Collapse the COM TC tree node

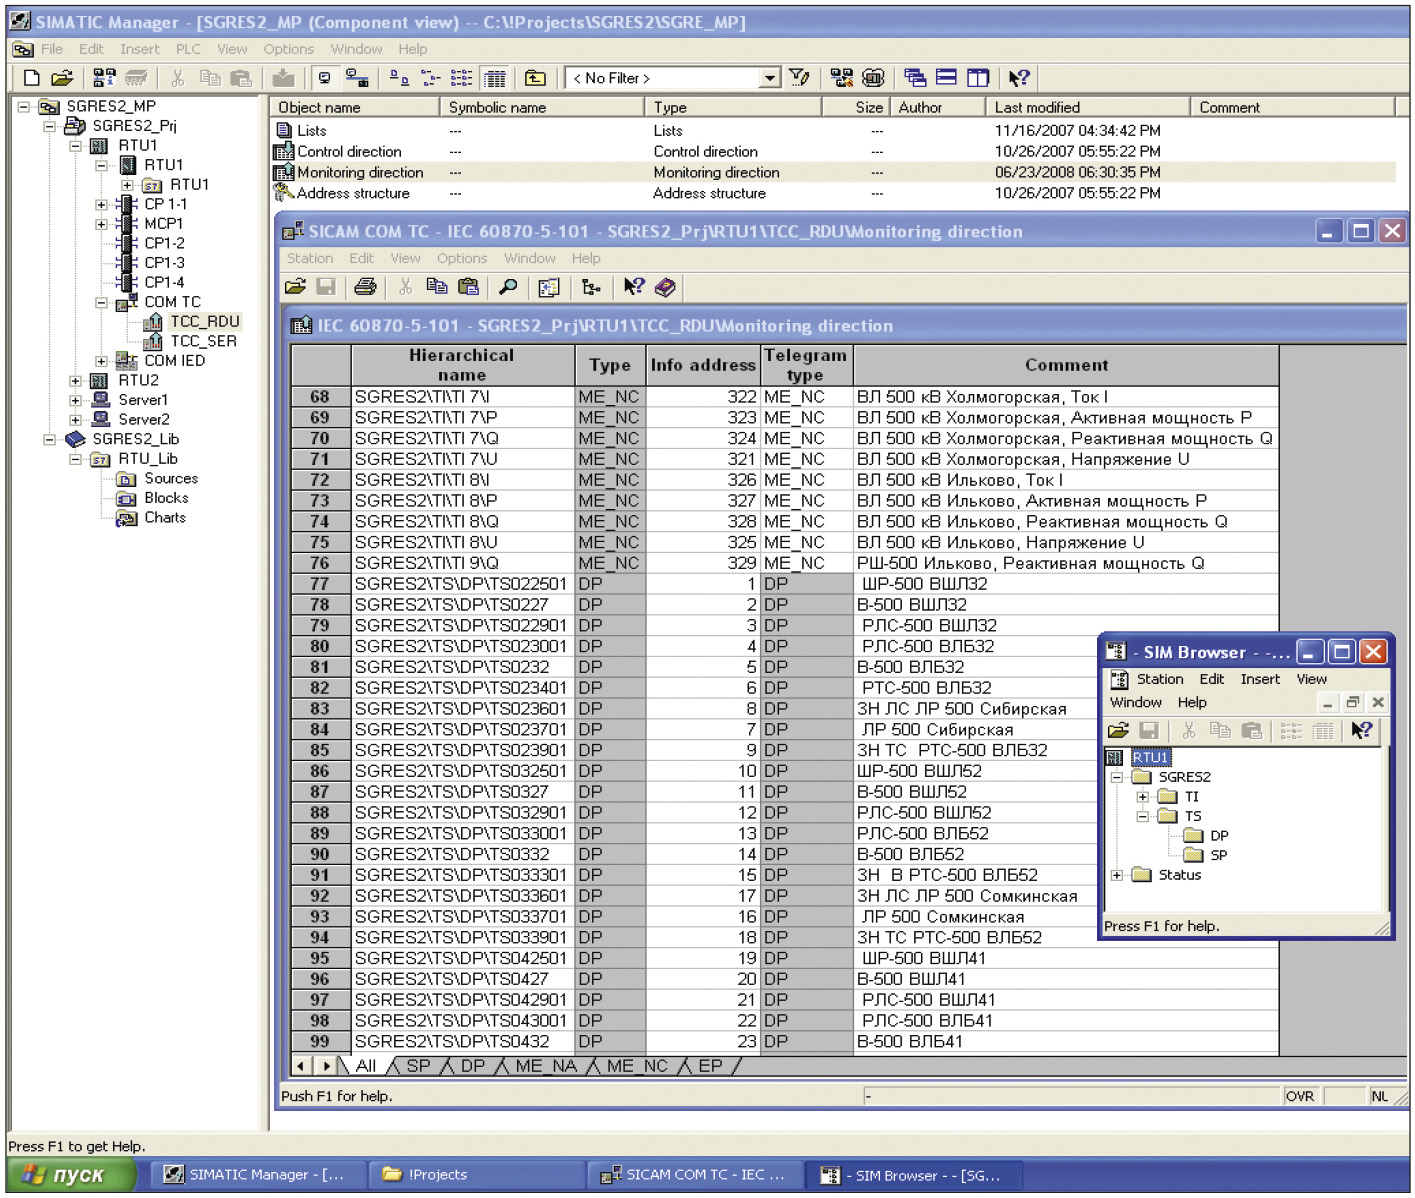coord(101,302)
